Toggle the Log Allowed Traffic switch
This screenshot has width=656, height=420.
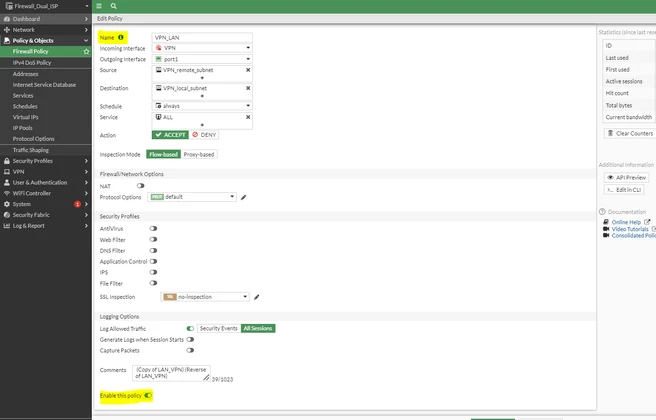coord(190,328)
